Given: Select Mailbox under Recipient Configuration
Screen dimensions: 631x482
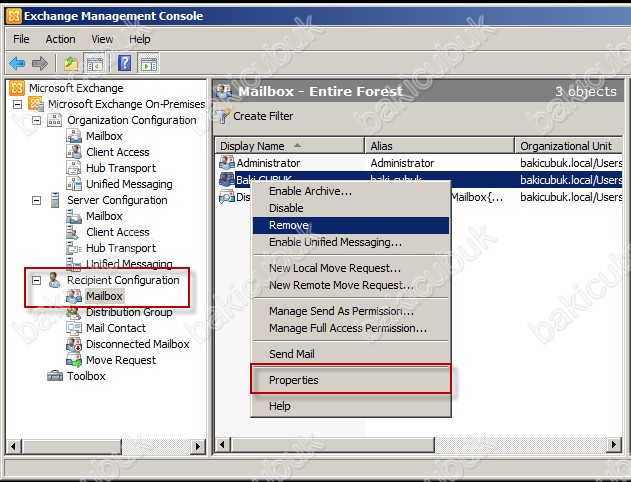Looking at the screenshot, I should tap(104, 296).
